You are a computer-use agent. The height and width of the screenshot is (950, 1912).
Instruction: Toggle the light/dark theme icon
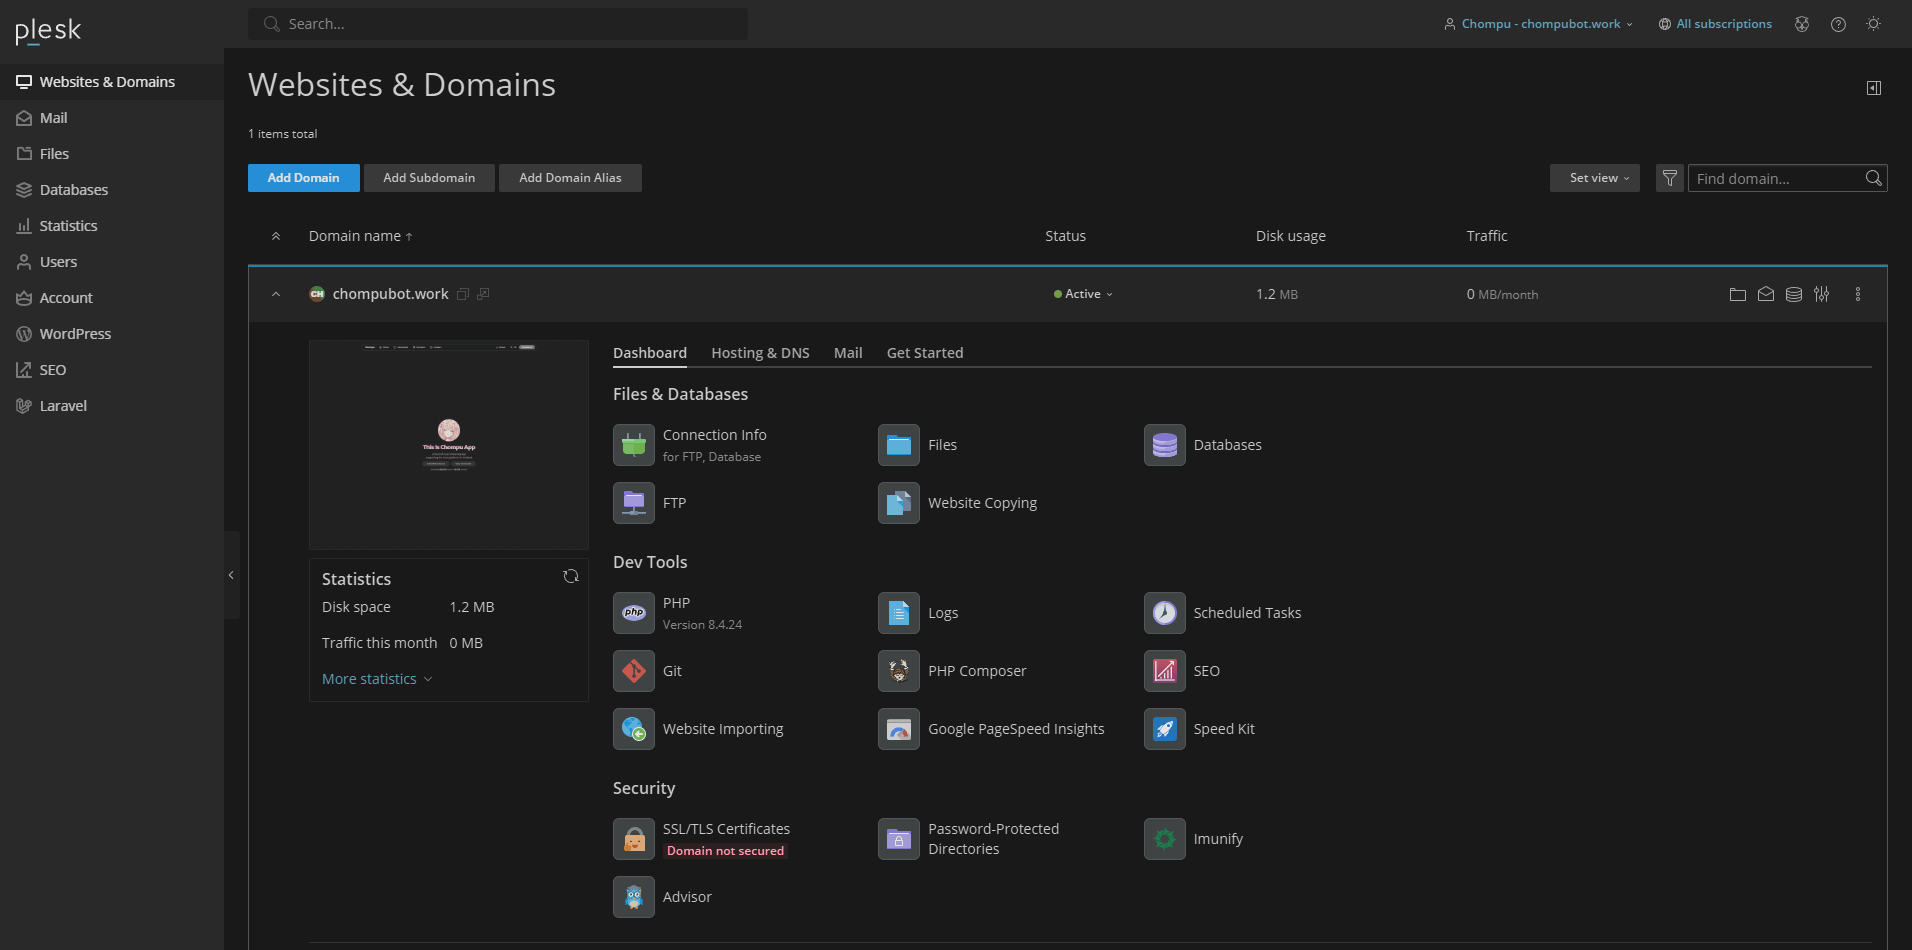[1874, 24]
